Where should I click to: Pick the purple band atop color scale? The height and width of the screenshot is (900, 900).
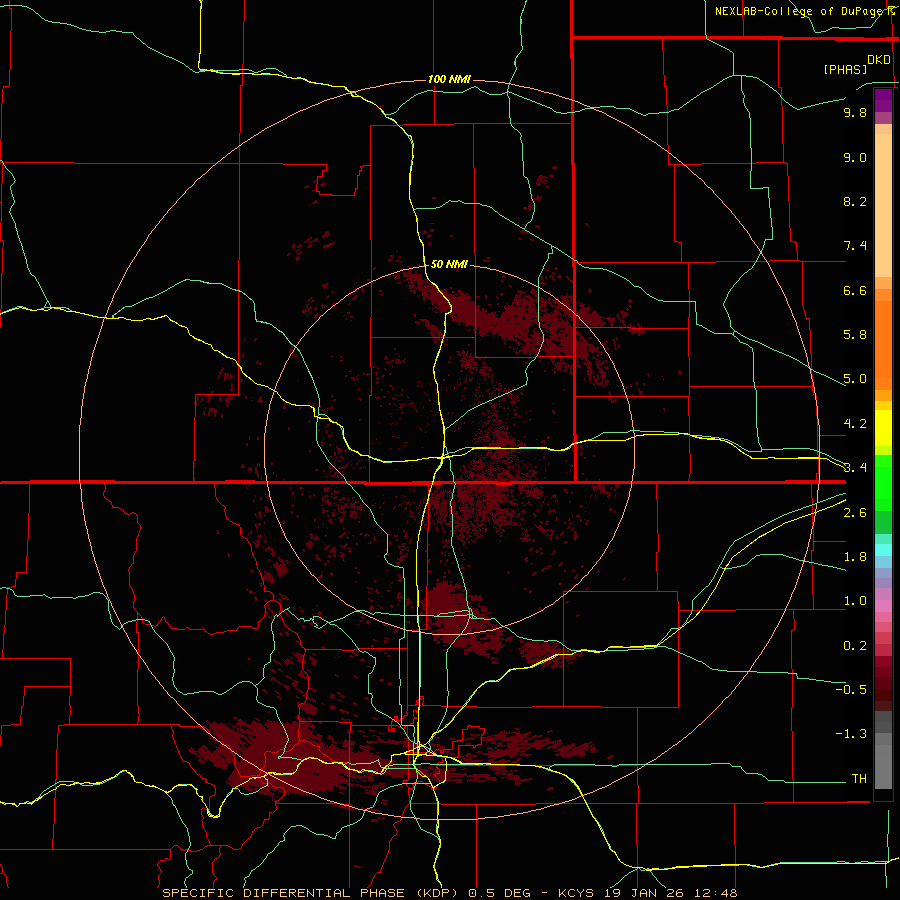tap(883, 100)
